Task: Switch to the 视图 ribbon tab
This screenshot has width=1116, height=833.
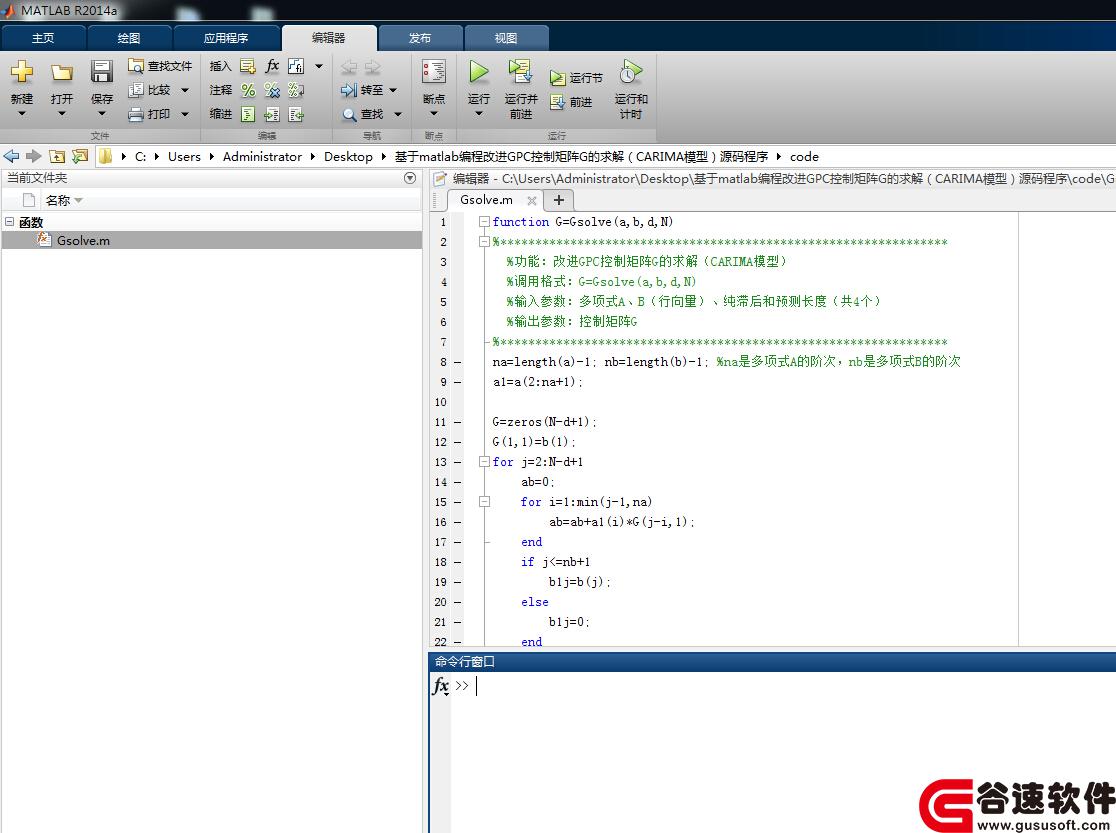Action: click(506, 38)
